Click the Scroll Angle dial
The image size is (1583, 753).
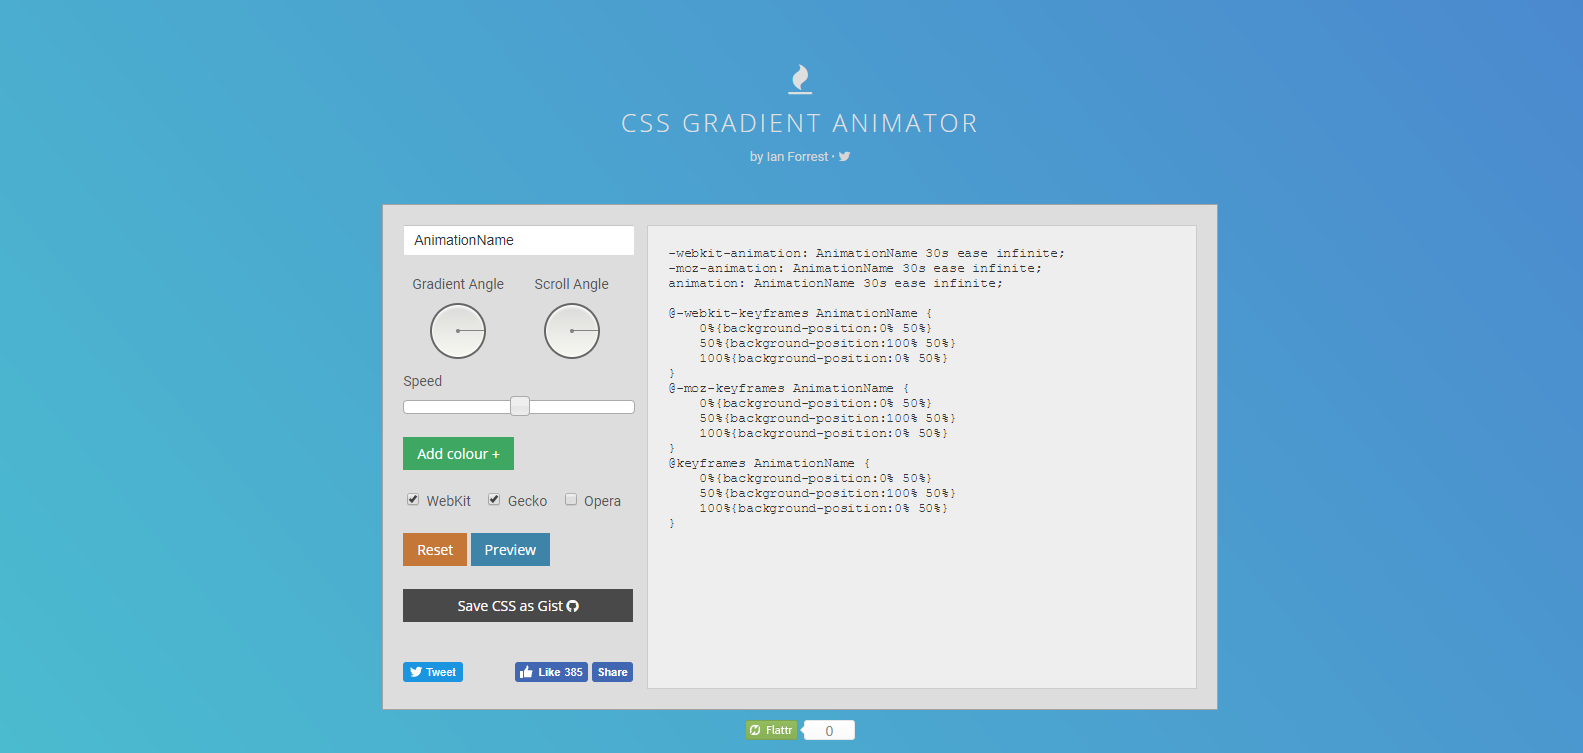[x=572, y=331]
